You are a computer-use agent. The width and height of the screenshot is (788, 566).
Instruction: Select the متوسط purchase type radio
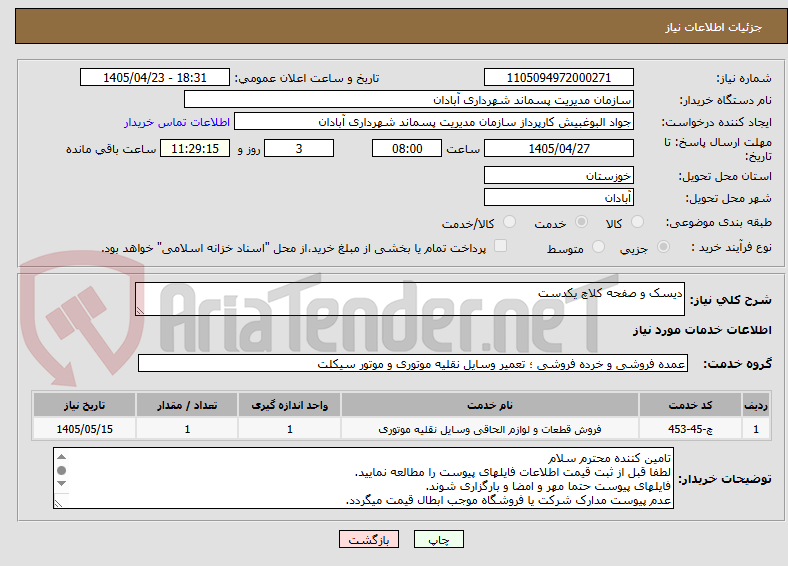(x=598, y=246)
